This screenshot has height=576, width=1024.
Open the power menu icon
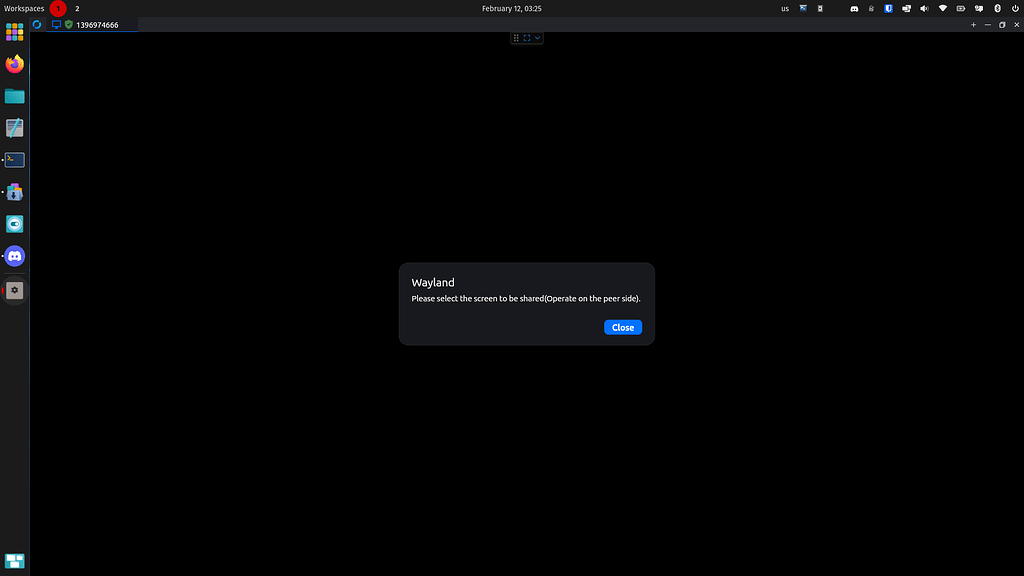coord(1015,8)
